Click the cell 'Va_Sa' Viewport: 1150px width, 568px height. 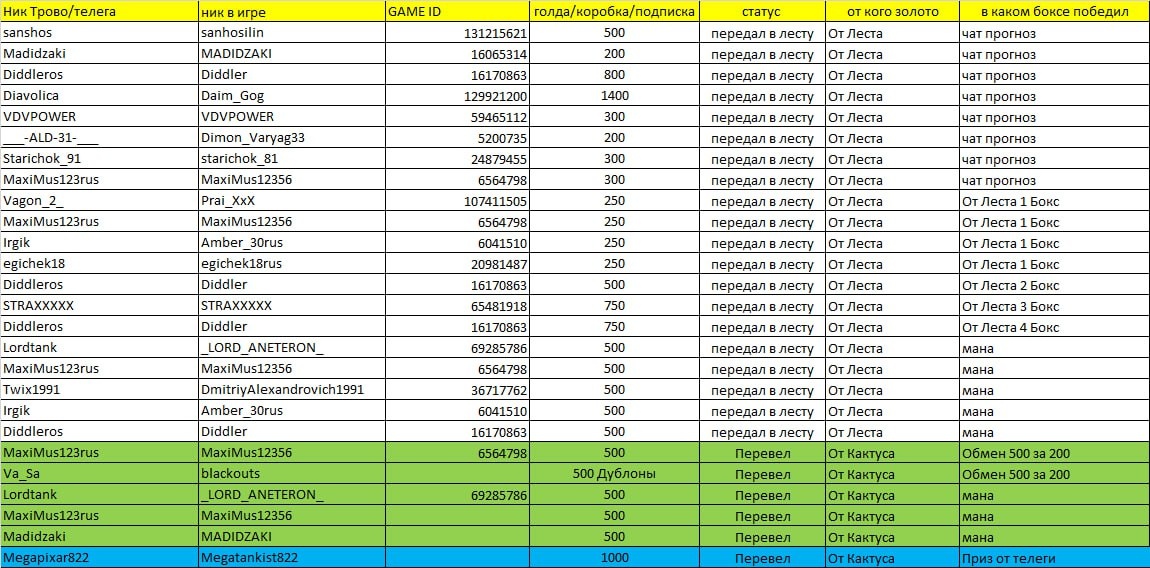click(x=99, y=474)
